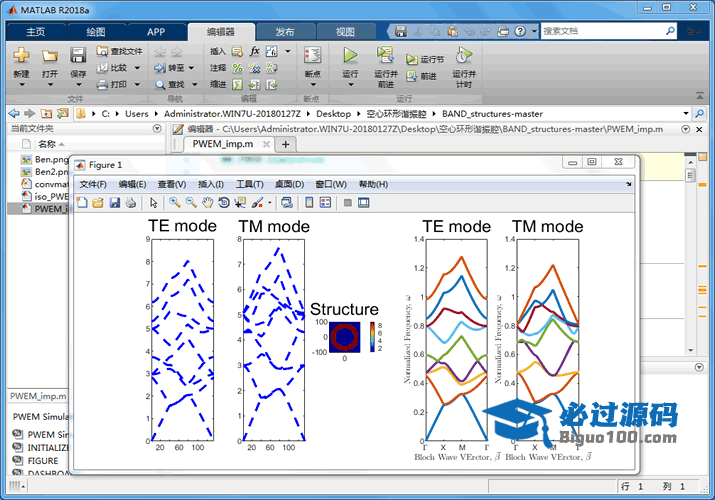Add a new editor tab with plus
Screen dimensions: 715x500
tap(285, 144)
